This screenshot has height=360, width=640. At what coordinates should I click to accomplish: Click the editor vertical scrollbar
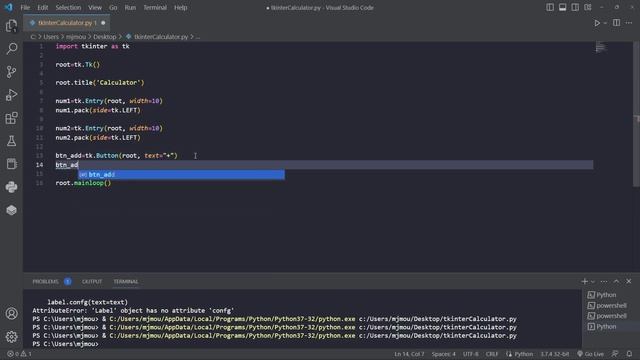[636, 114]
